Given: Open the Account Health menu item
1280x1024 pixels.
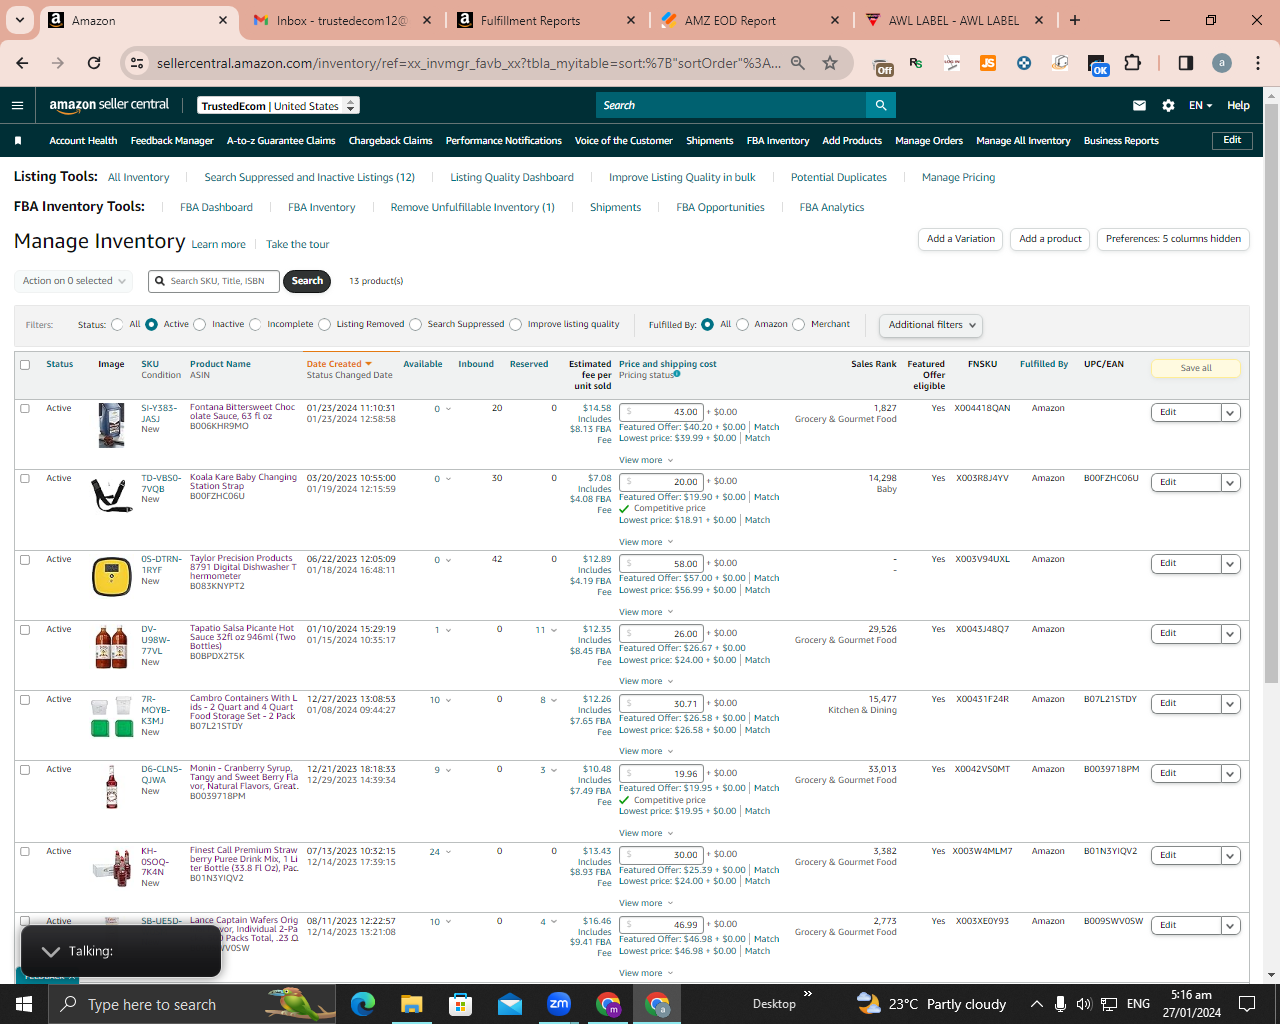Looking at the screenshot, I should click(83, 141).
